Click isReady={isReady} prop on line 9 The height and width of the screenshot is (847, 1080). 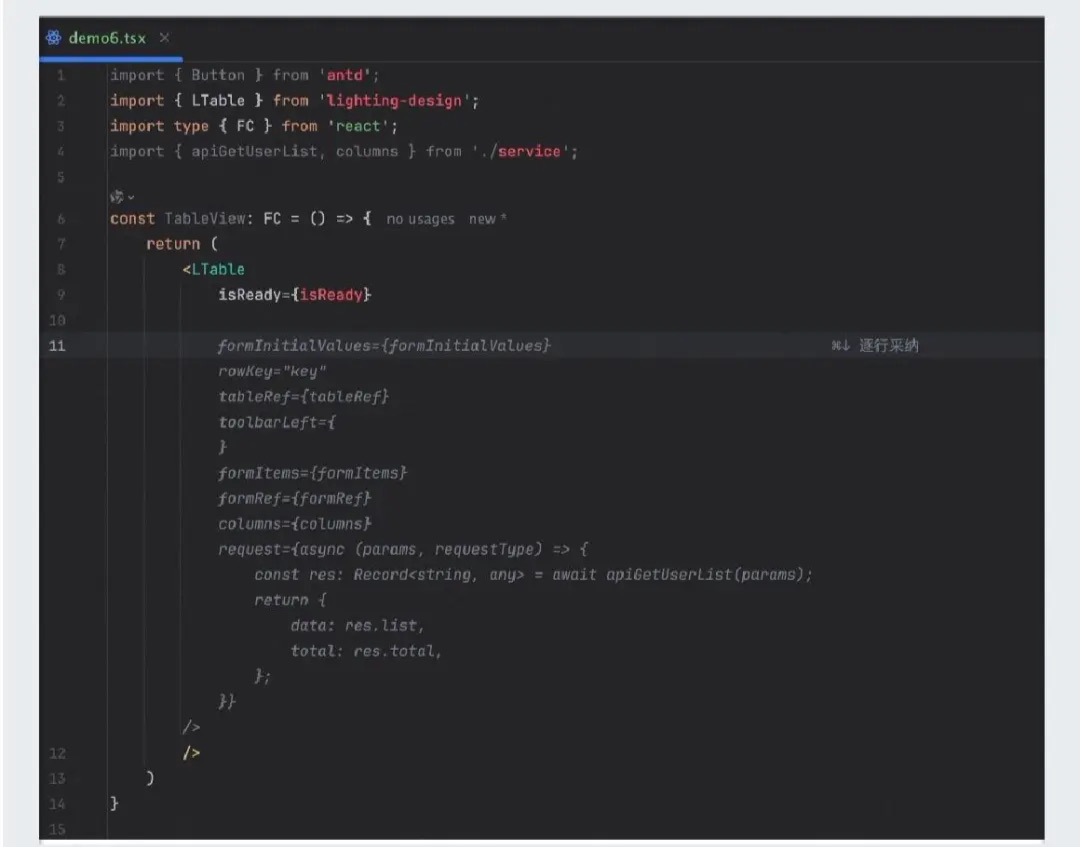click(x=295, y=295)
